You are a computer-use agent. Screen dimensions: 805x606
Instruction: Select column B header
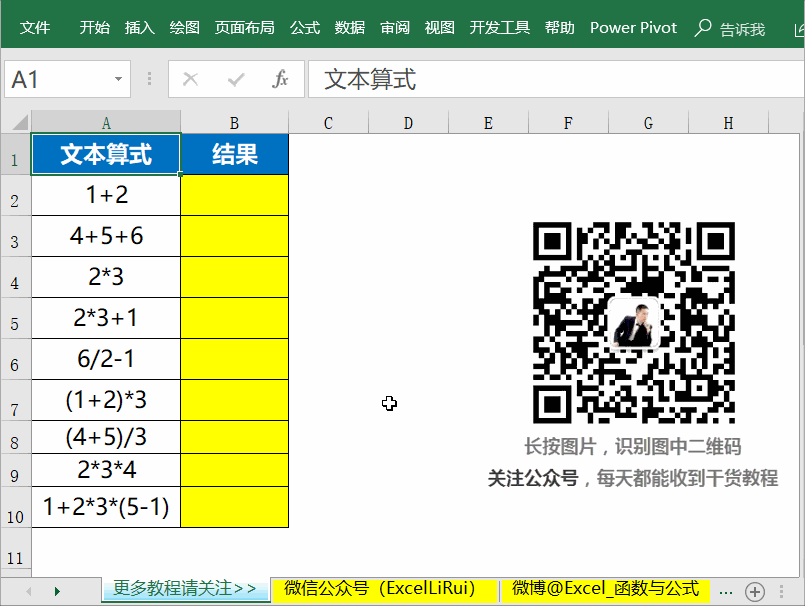(x=235, y=123)
